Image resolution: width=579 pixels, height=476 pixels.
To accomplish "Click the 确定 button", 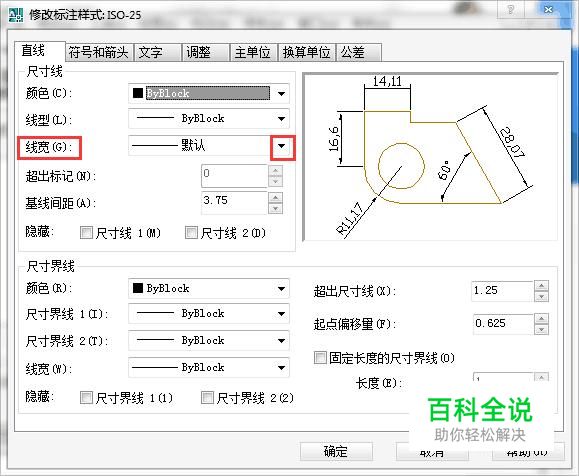I will [336, 451].
